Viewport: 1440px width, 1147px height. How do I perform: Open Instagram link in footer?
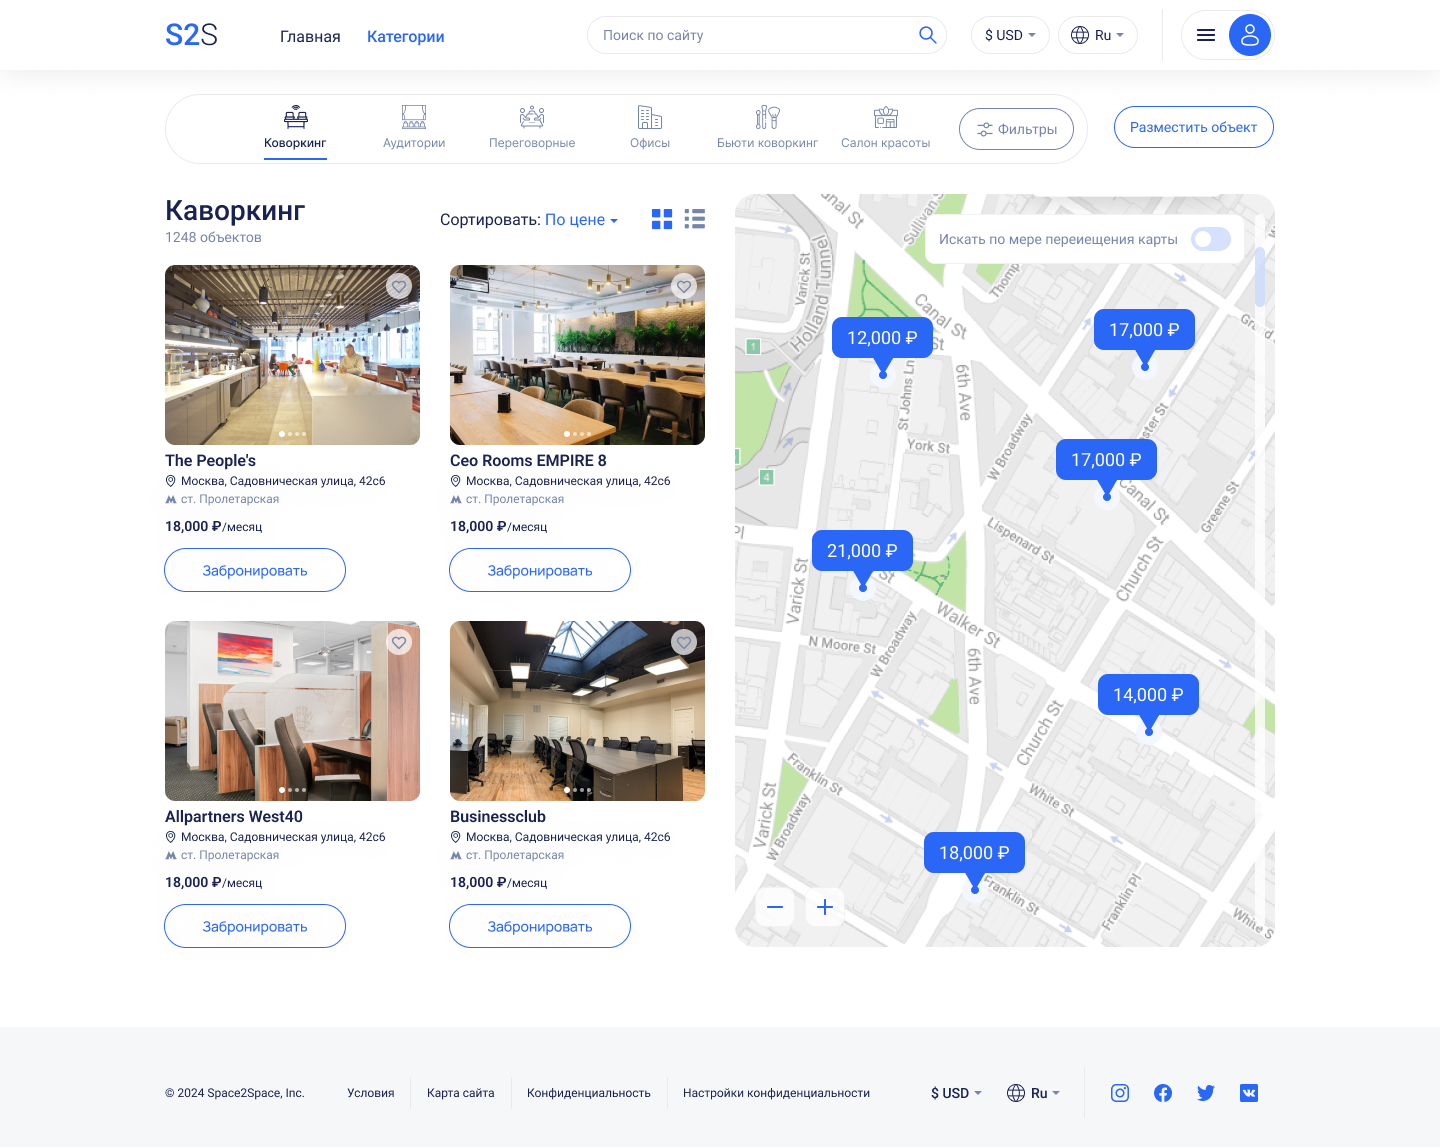point(1120,1093)
